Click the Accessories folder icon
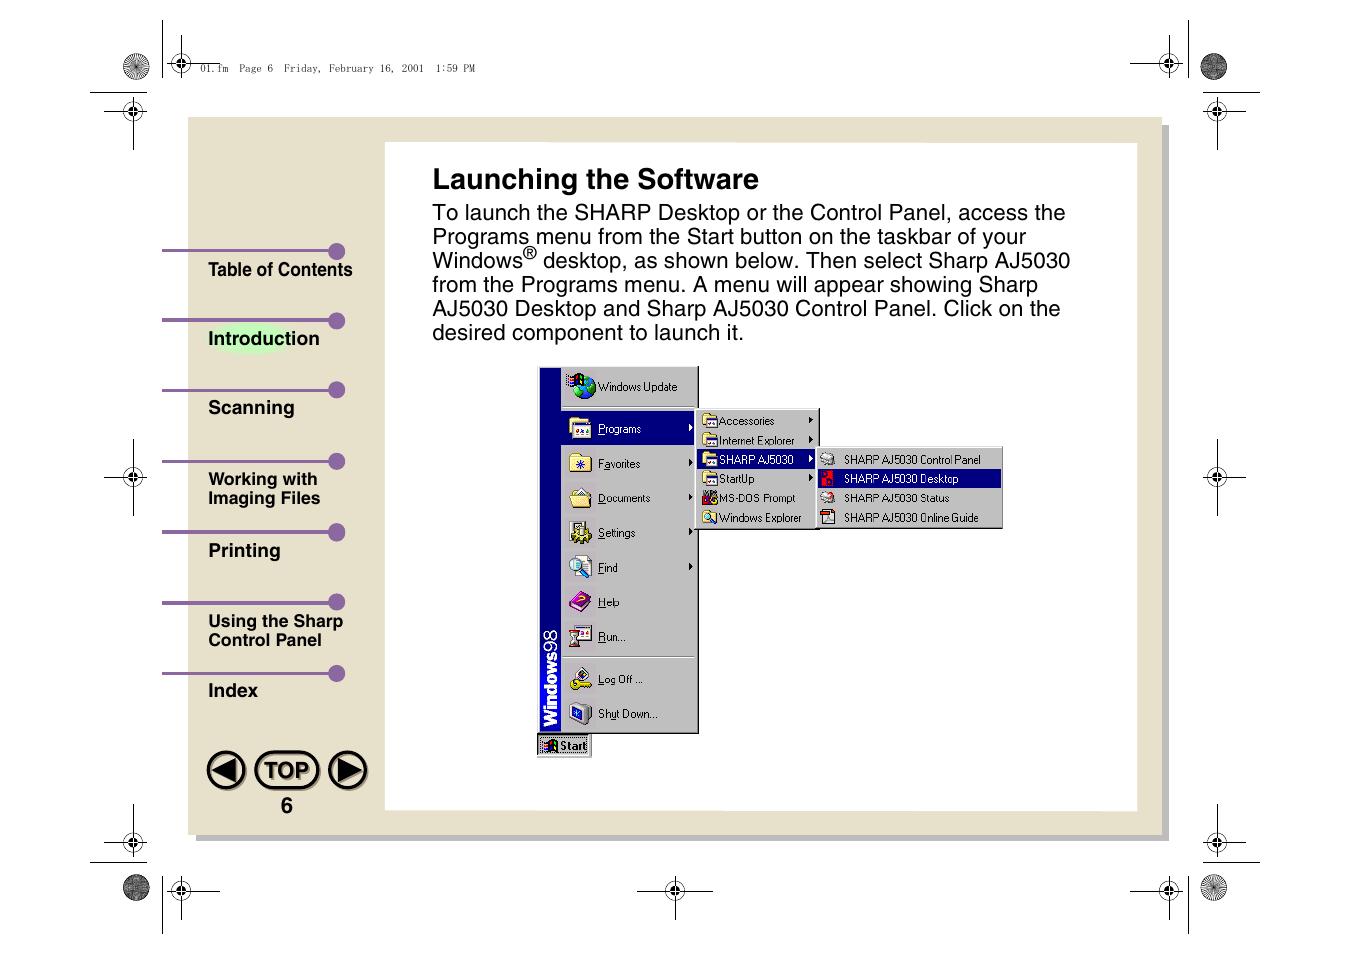The width and height of the screenshot is (1351, 954). (x=709, y=421)
